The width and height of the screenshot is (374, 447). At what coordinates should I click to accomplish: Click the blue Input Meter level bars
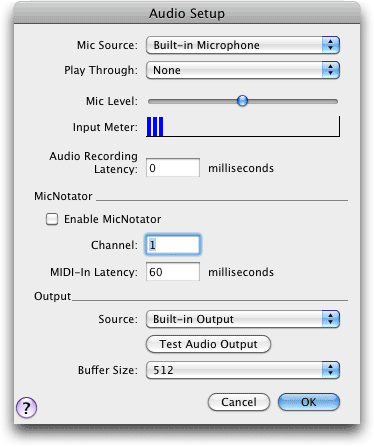tap(155, 126)
